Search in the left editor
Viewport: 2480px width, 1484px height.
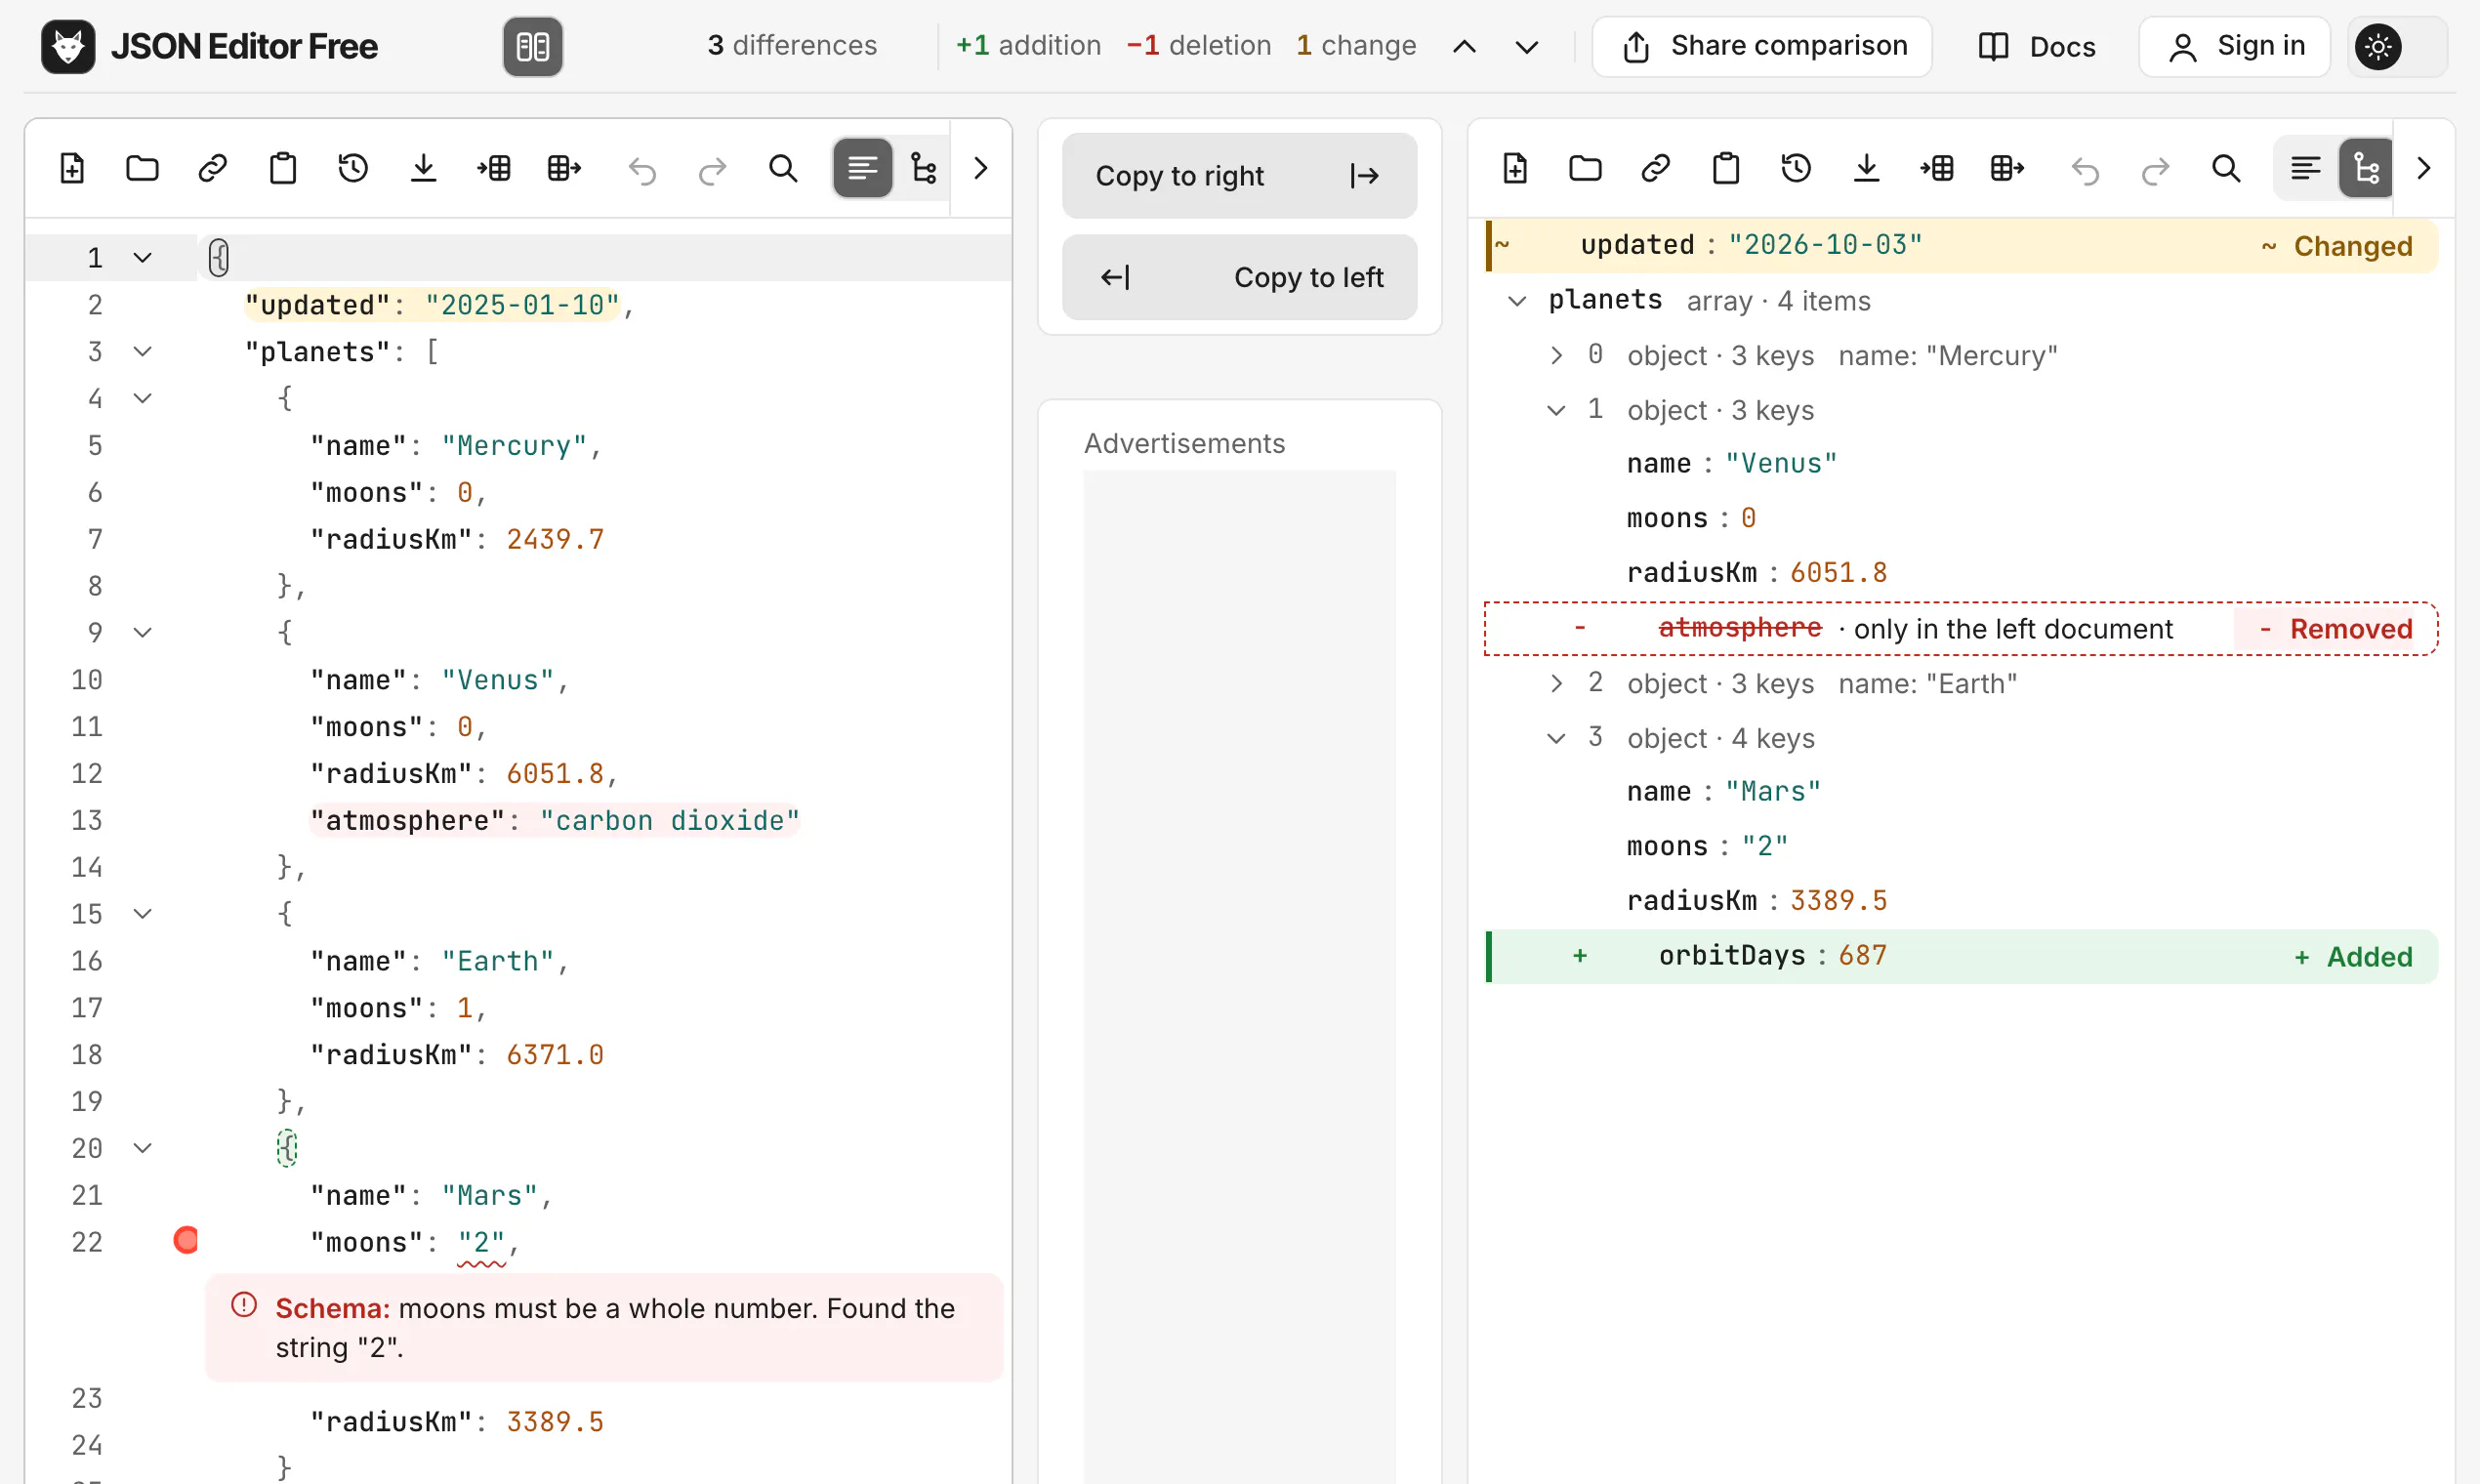click(783, 168)
